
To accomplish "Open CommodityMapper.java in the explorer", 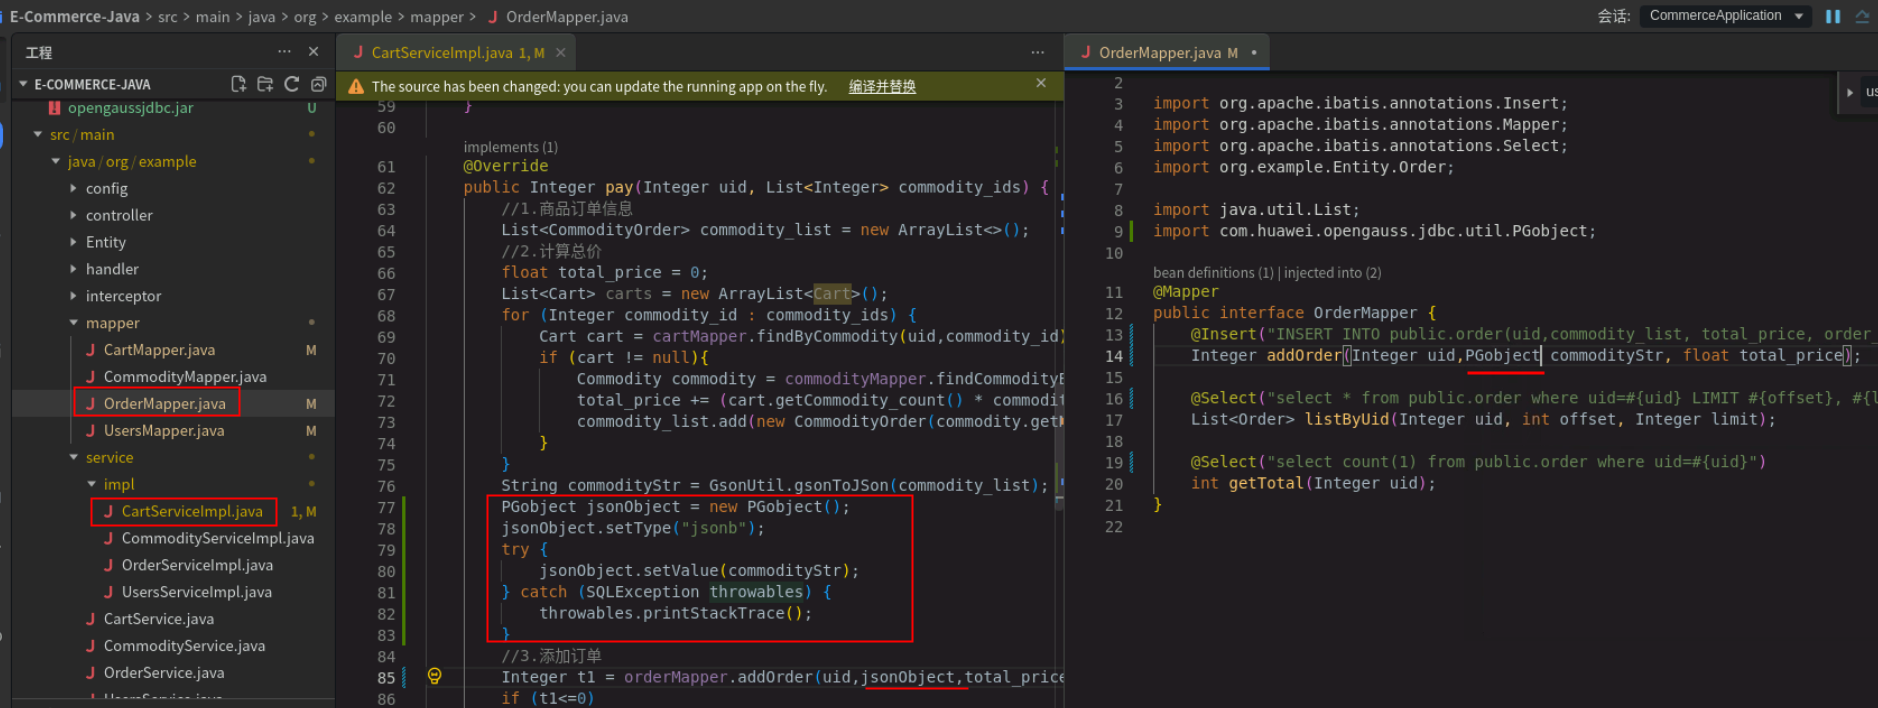I will click(x=185, y=377).
